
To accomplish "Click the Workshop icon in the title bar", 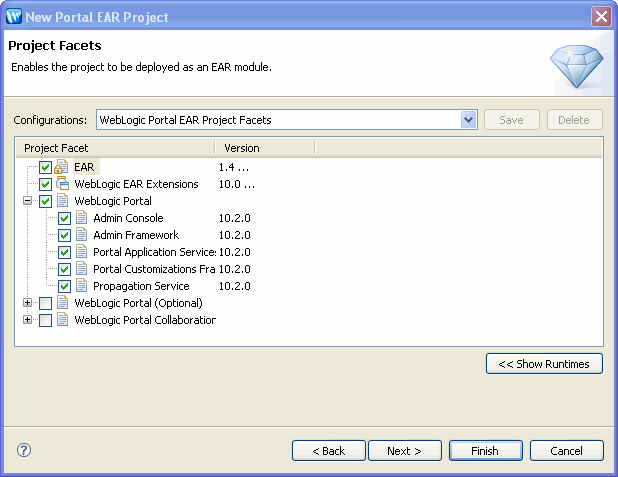I will [14, 17].
